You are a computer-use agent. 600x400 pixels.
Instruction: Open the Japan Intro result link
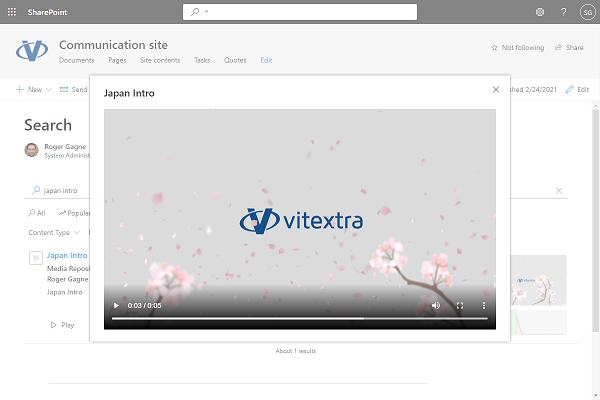[67, 255]
